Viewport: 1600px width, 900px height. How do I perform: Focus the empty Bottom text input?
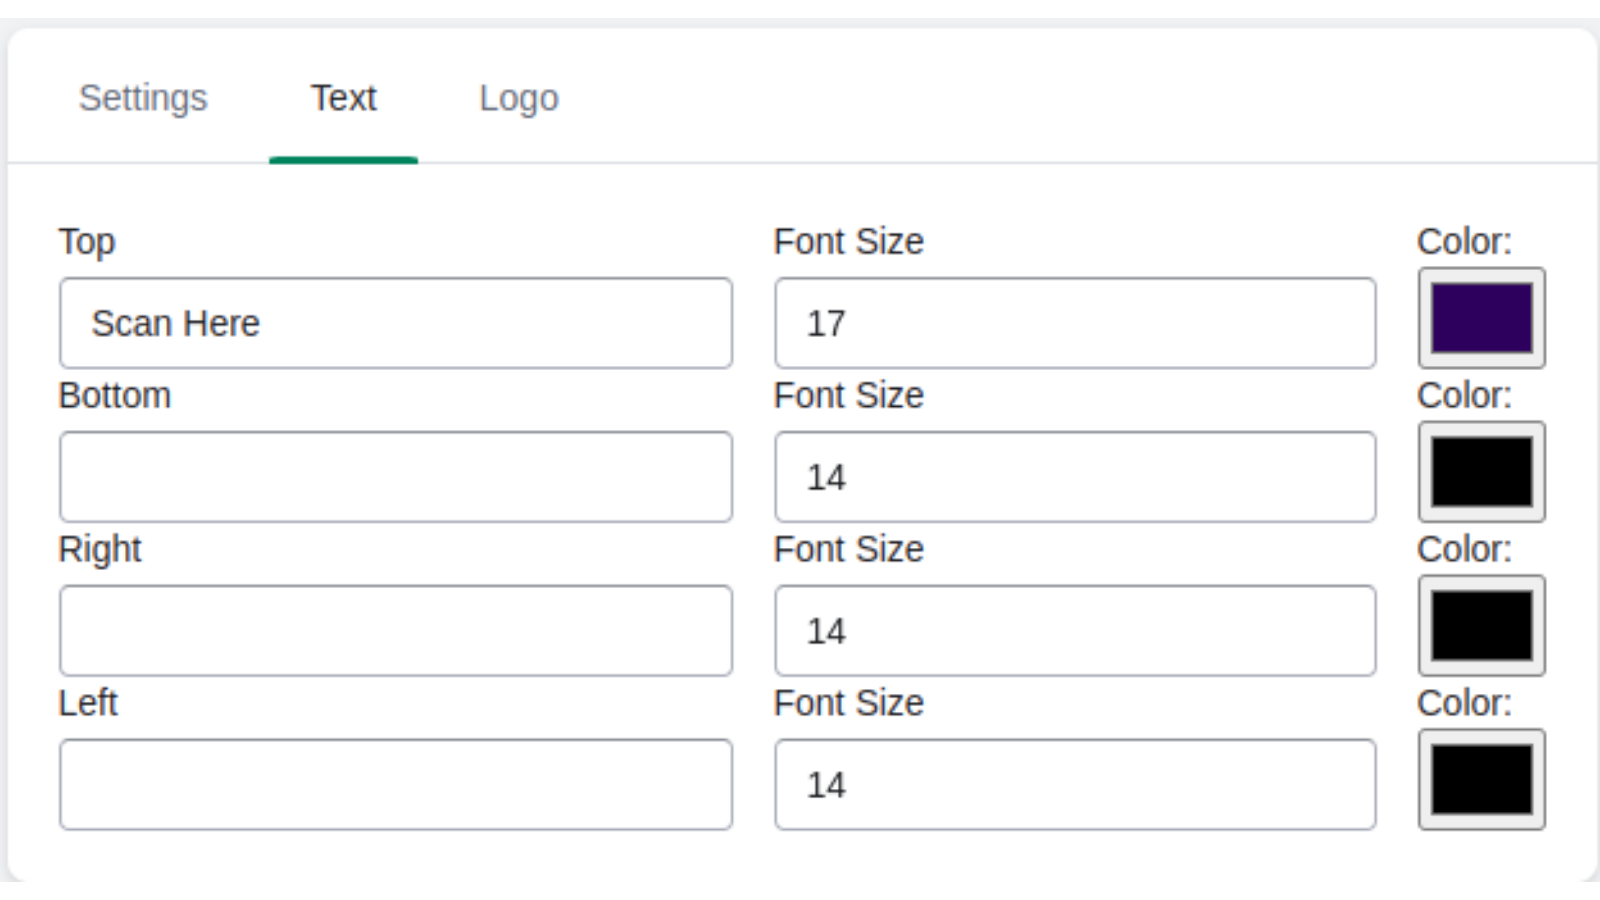pyautogui.click(x=396, y=477)
